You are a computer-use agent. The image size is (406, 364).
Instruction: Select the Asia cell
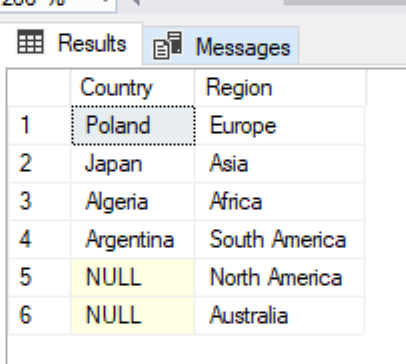click(280, 164)
